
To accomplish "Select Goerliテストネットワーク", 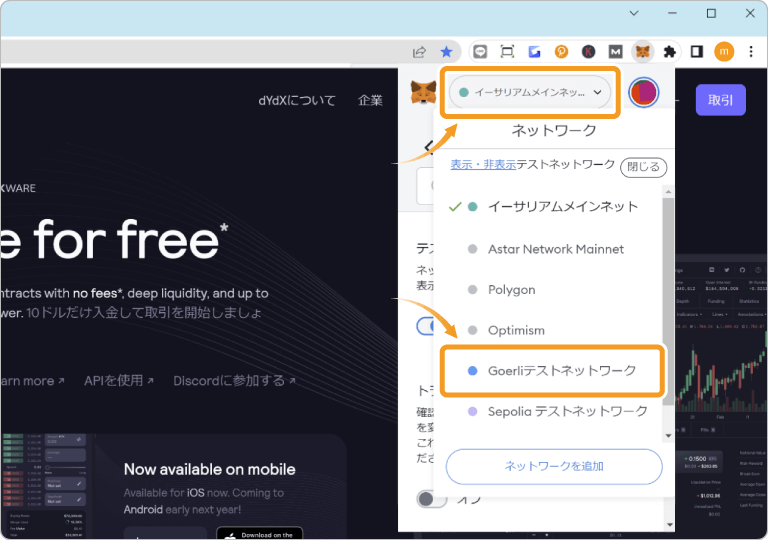I will (x=552, y=371).
